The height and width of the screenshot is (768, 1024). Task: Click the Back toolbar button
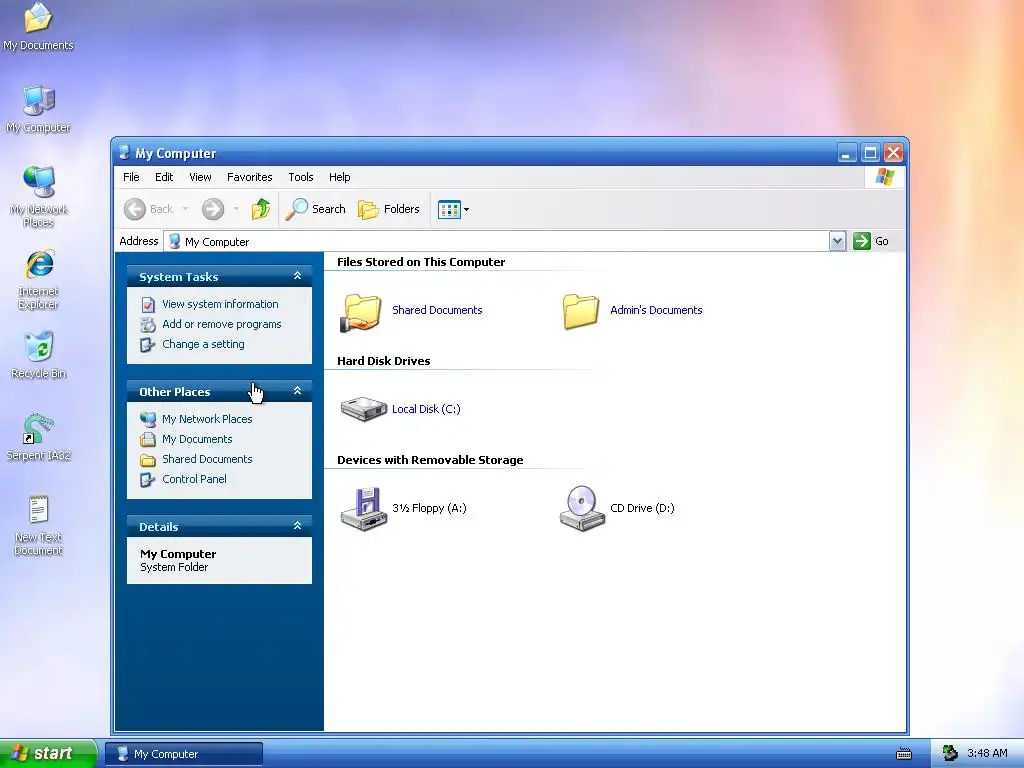pos(149,209)
